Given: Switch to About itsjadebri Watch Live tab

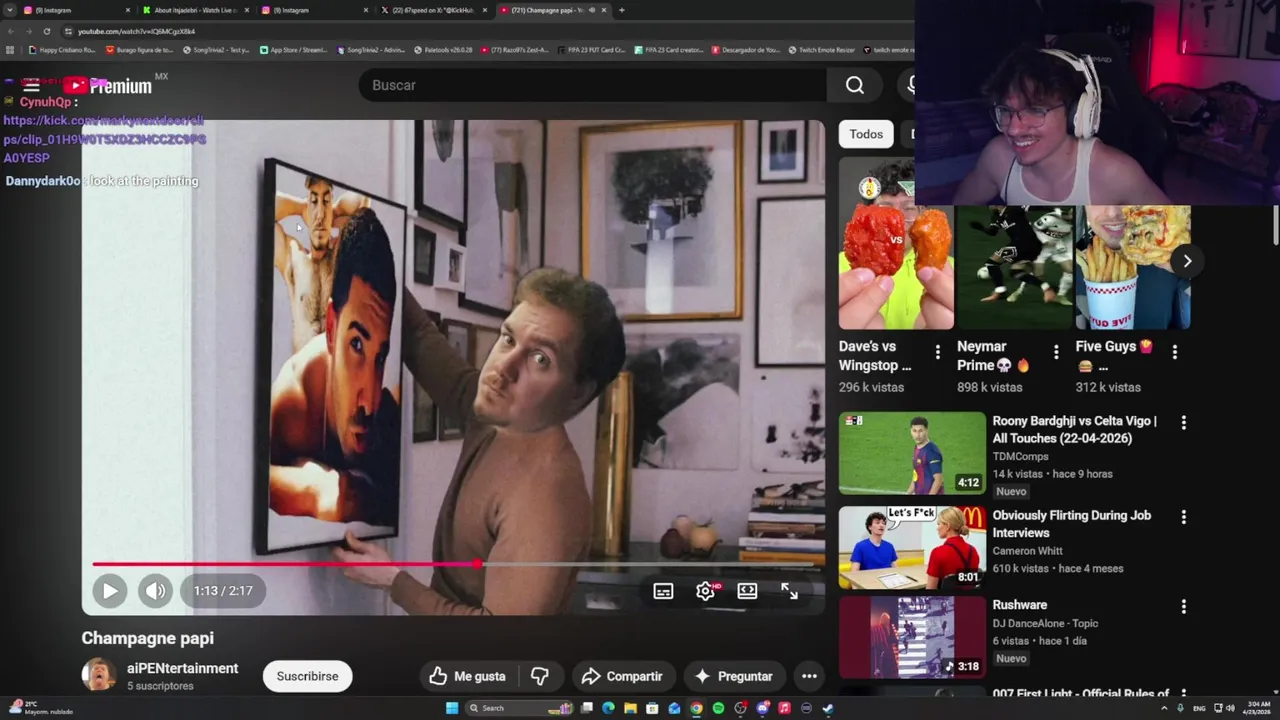Looking at the screenshot, I should (195, 10).
